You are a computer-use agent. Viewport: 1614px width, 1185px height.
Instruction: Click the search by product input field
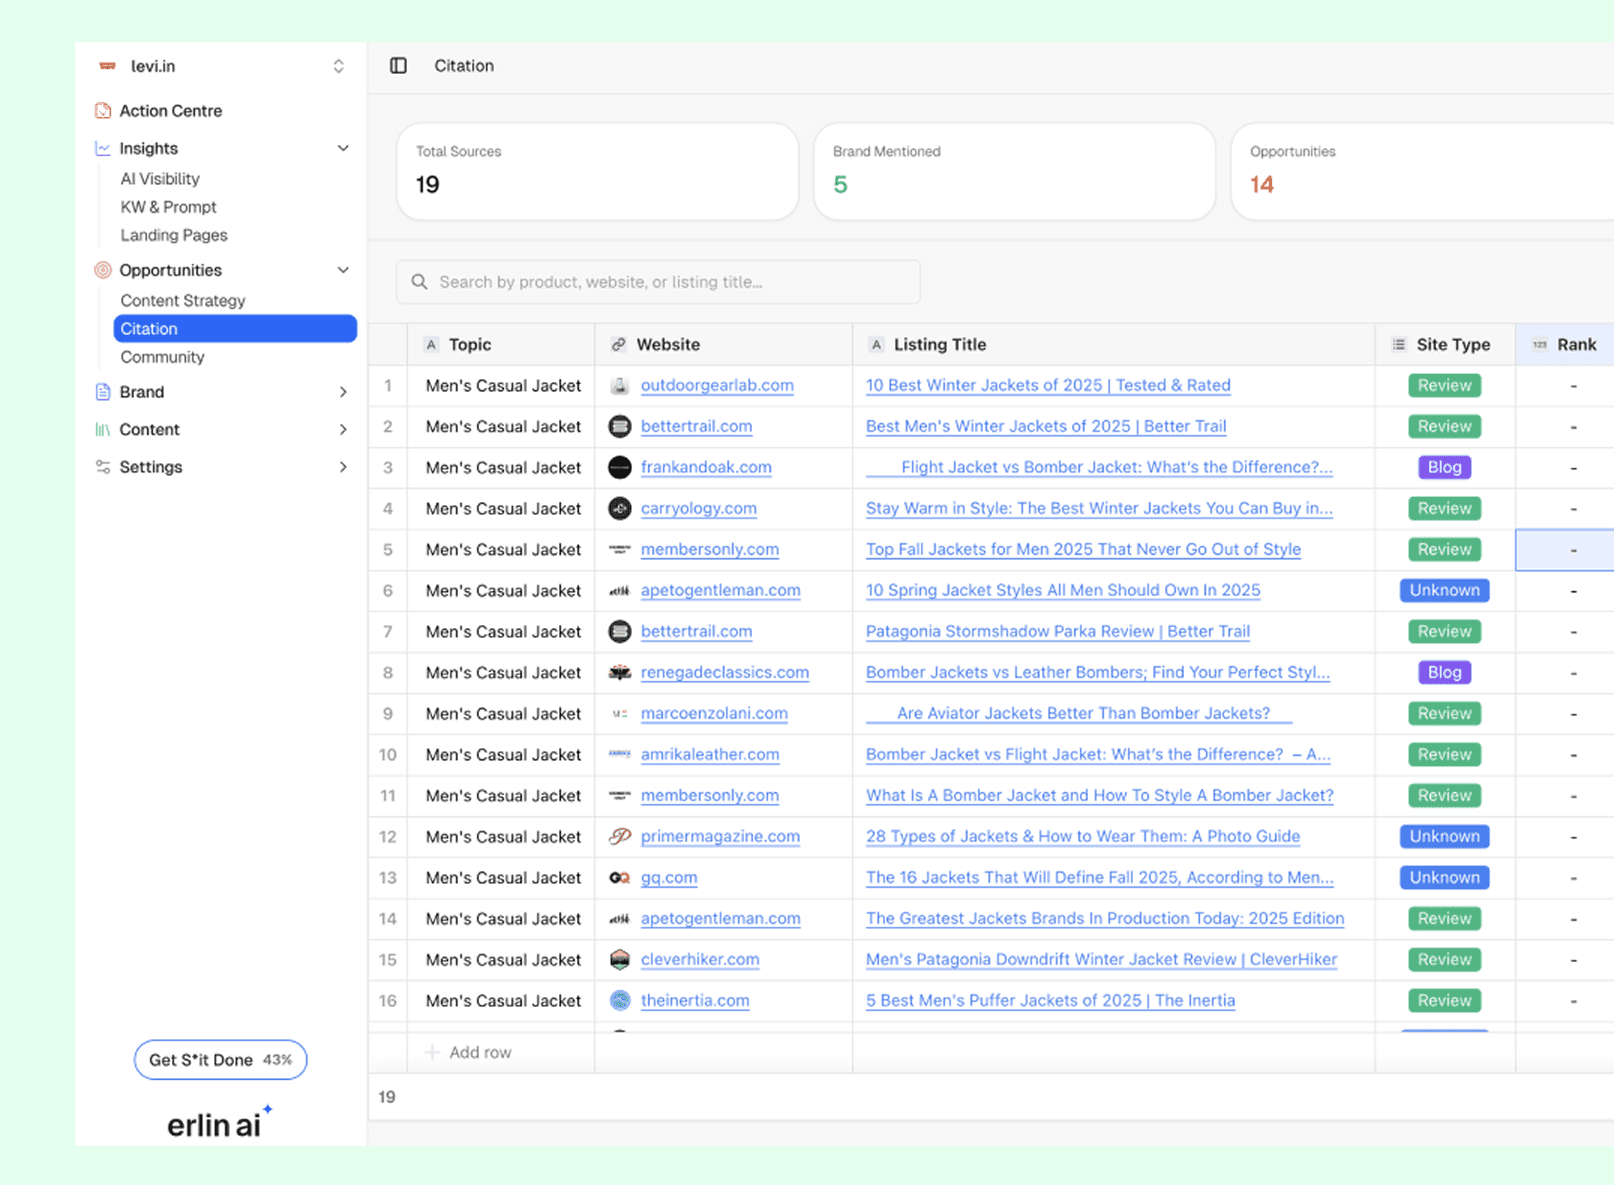[x=658, y=282]
